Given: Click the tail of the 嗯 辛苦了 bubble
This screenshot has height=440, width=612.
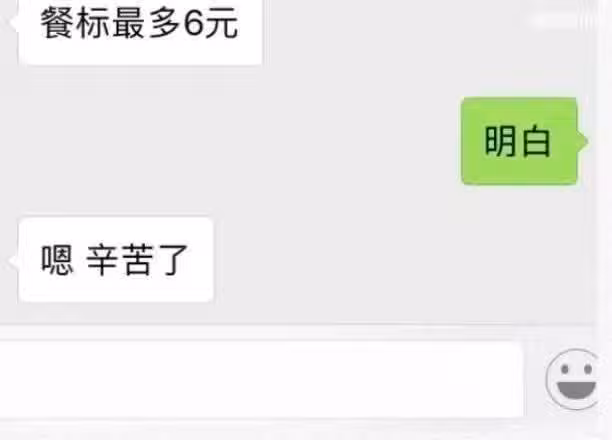Looking at the screenshot, I should pyautogui.click(x=14, y=260).
